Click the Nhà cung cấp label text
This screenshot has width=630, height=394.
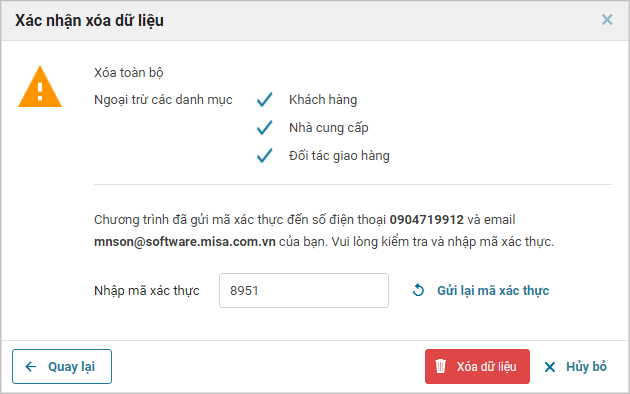(x=329, y=128)
